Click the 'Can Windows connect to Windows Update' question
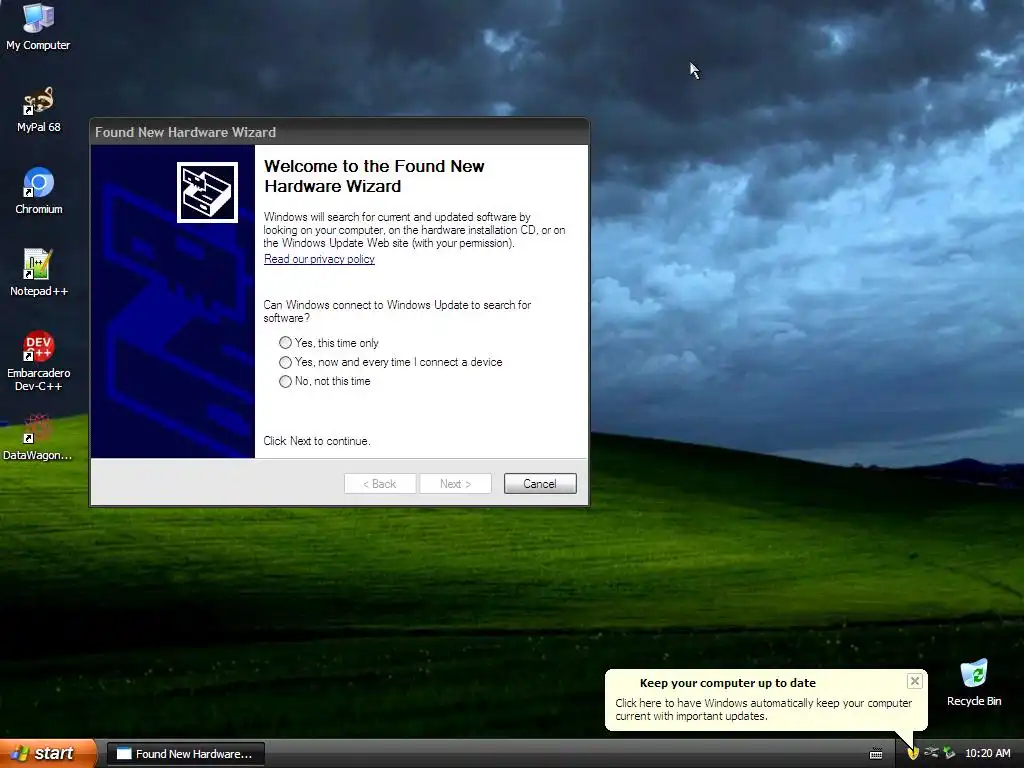The image size is (1024, 768). click(x=397, y=312)
